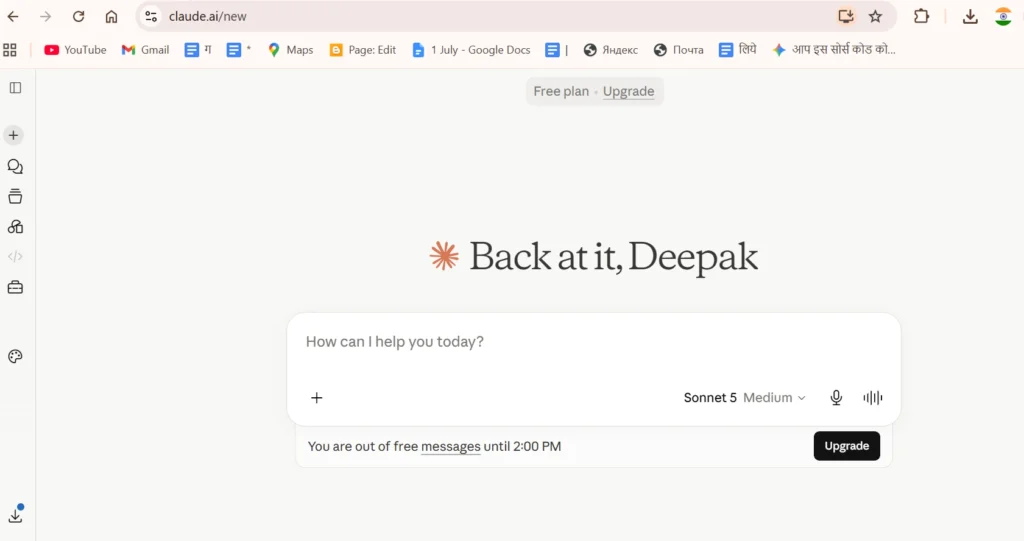Click the microphone dictation icon

836,397
